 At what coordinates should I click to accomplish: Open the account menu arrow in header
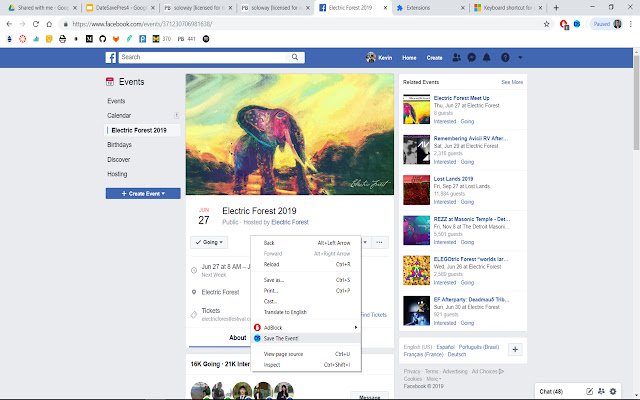[520, 58]
